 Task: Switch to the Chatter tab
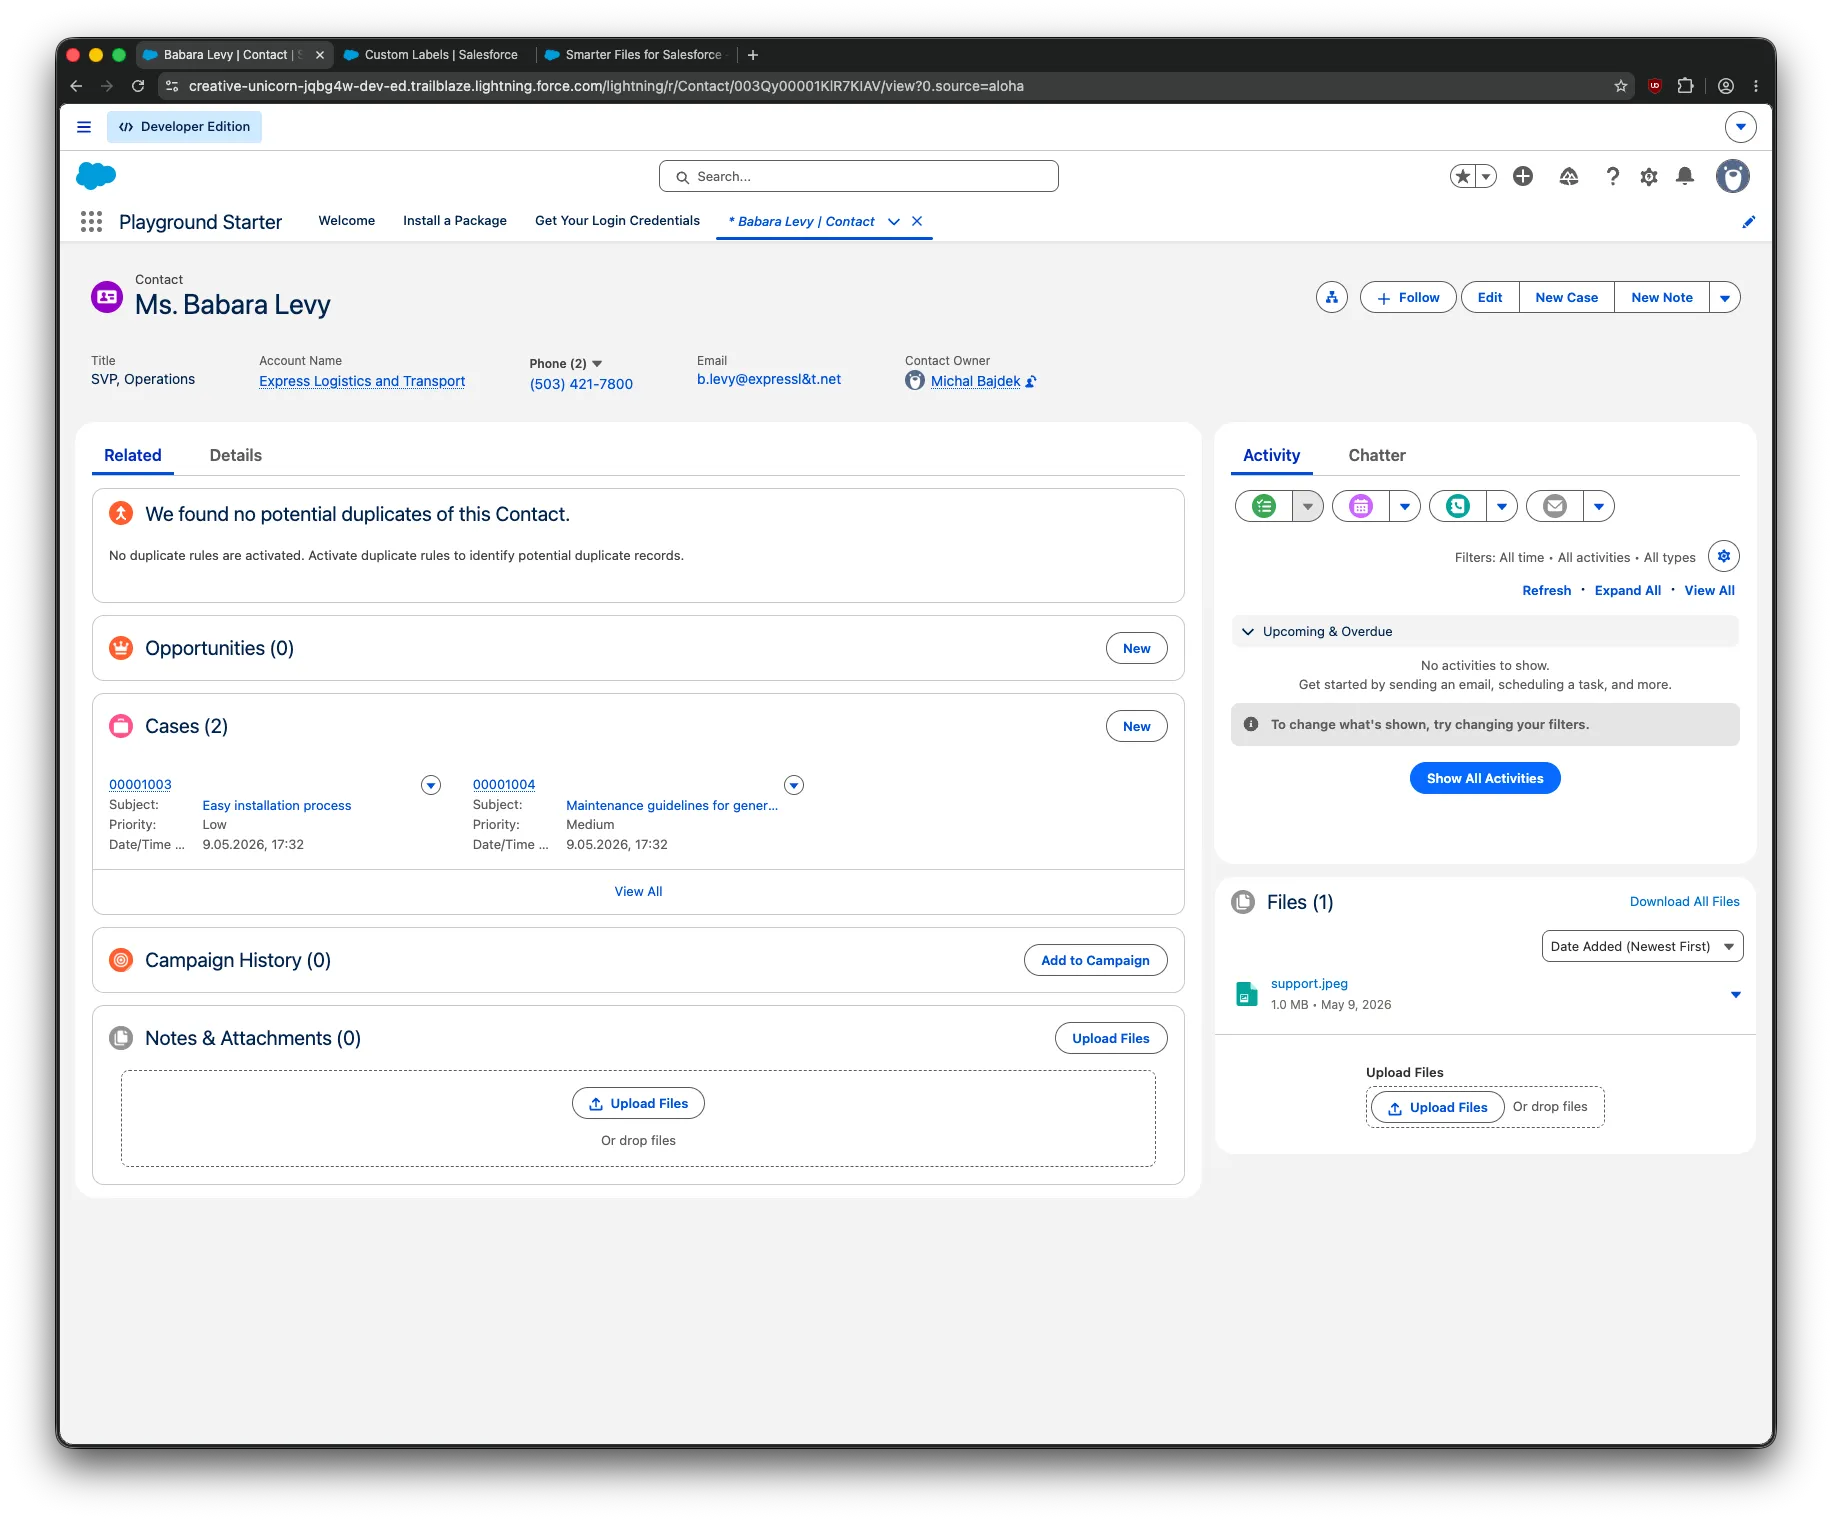tap(1377, 456)
